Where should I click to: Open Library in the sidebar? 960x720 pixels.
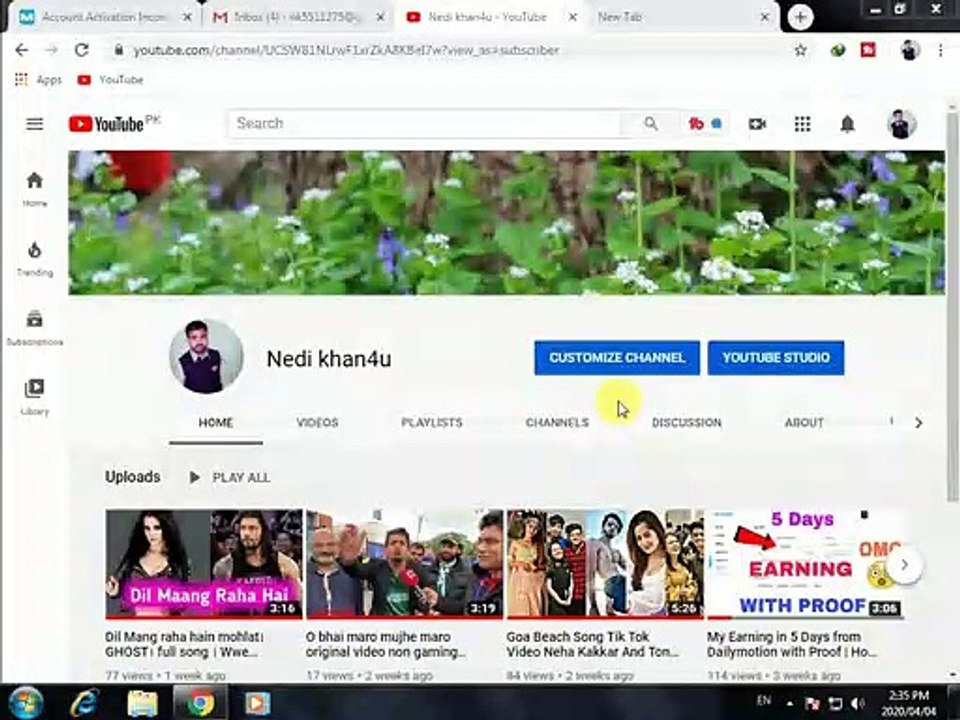click(34, 397)
